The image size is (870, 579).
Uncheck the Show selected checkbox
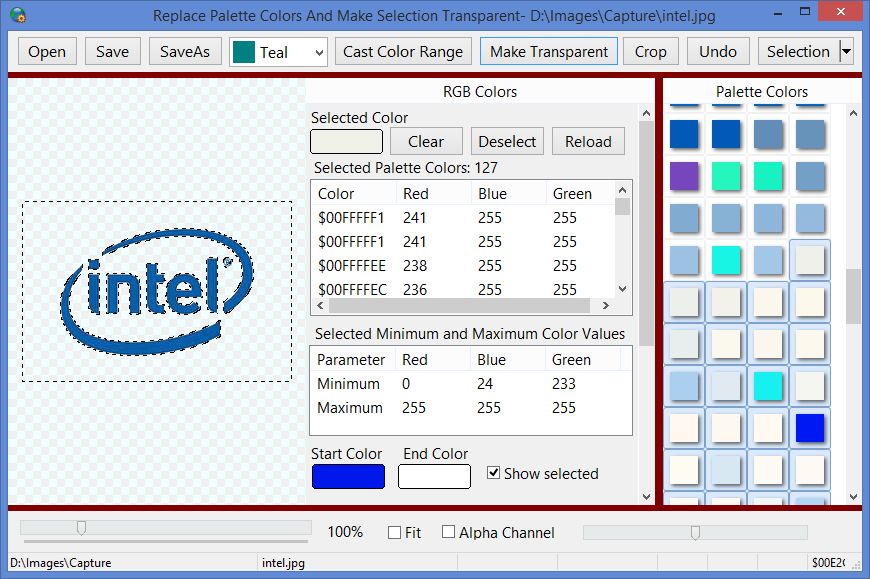click(x=493, y=473)
